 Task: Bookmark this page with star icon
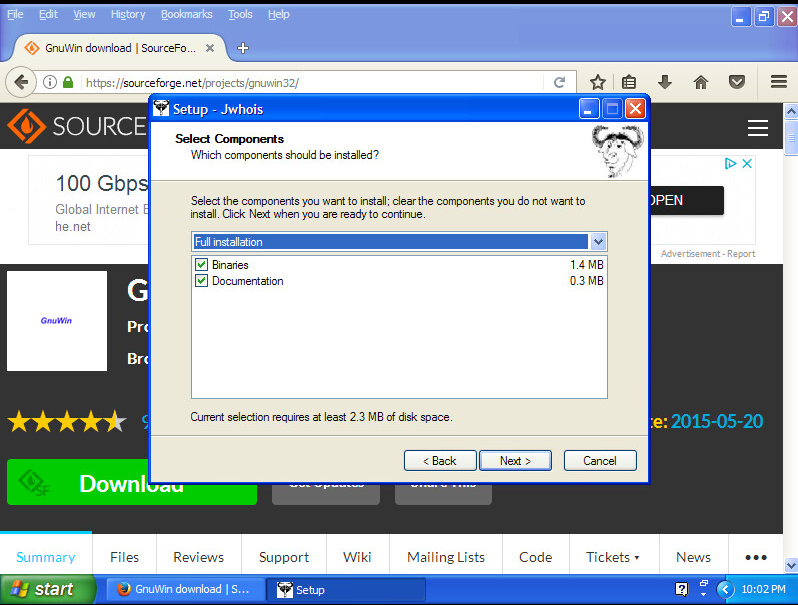pos(597,82)
